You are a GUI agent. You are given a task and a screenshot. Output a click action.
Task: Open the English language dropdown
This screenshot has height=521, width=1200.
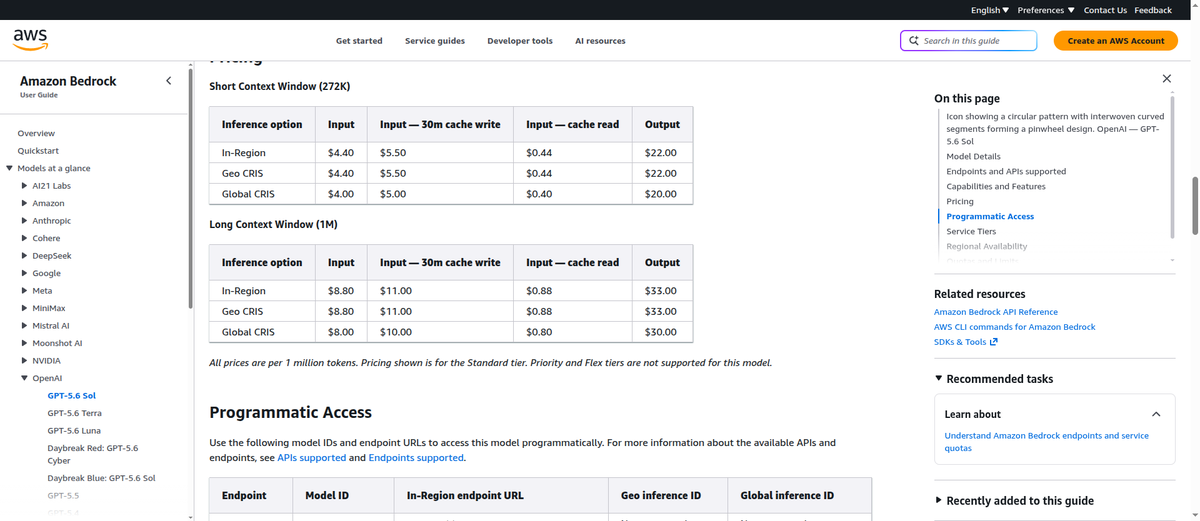(x=990, y=10)
